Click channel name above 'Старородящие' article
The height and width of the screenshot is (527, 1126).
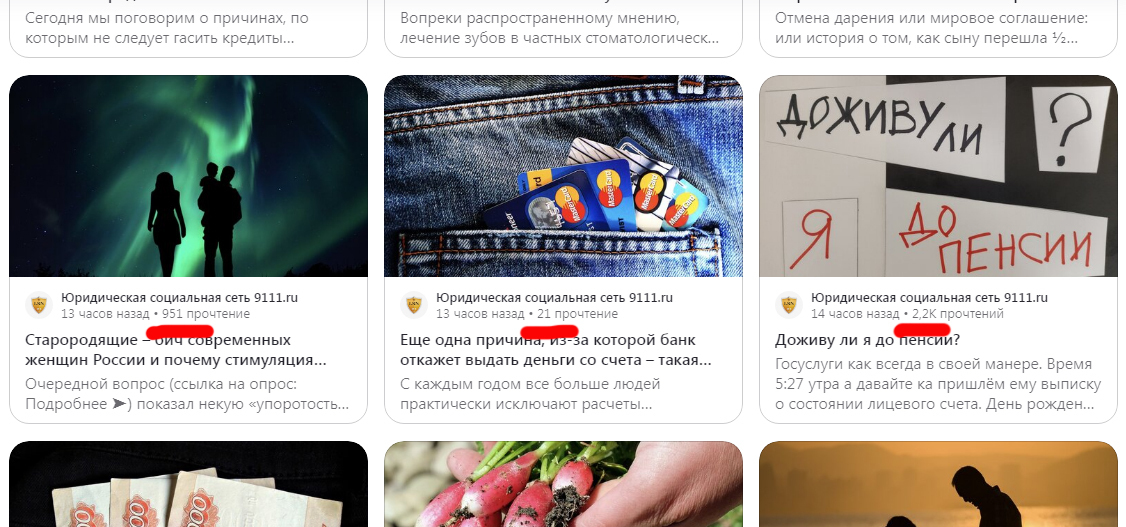coord(180,297)
